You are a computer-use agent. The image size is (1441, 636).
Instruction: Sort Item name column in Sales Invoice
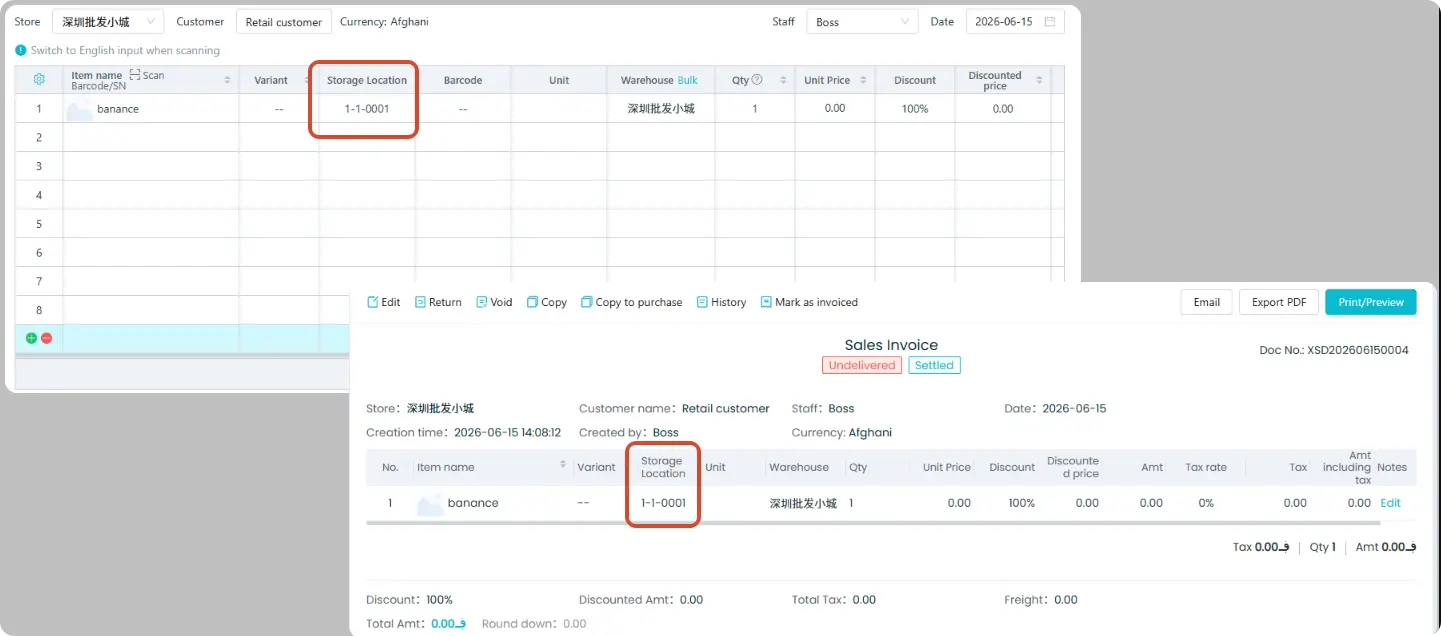(563, 464)
